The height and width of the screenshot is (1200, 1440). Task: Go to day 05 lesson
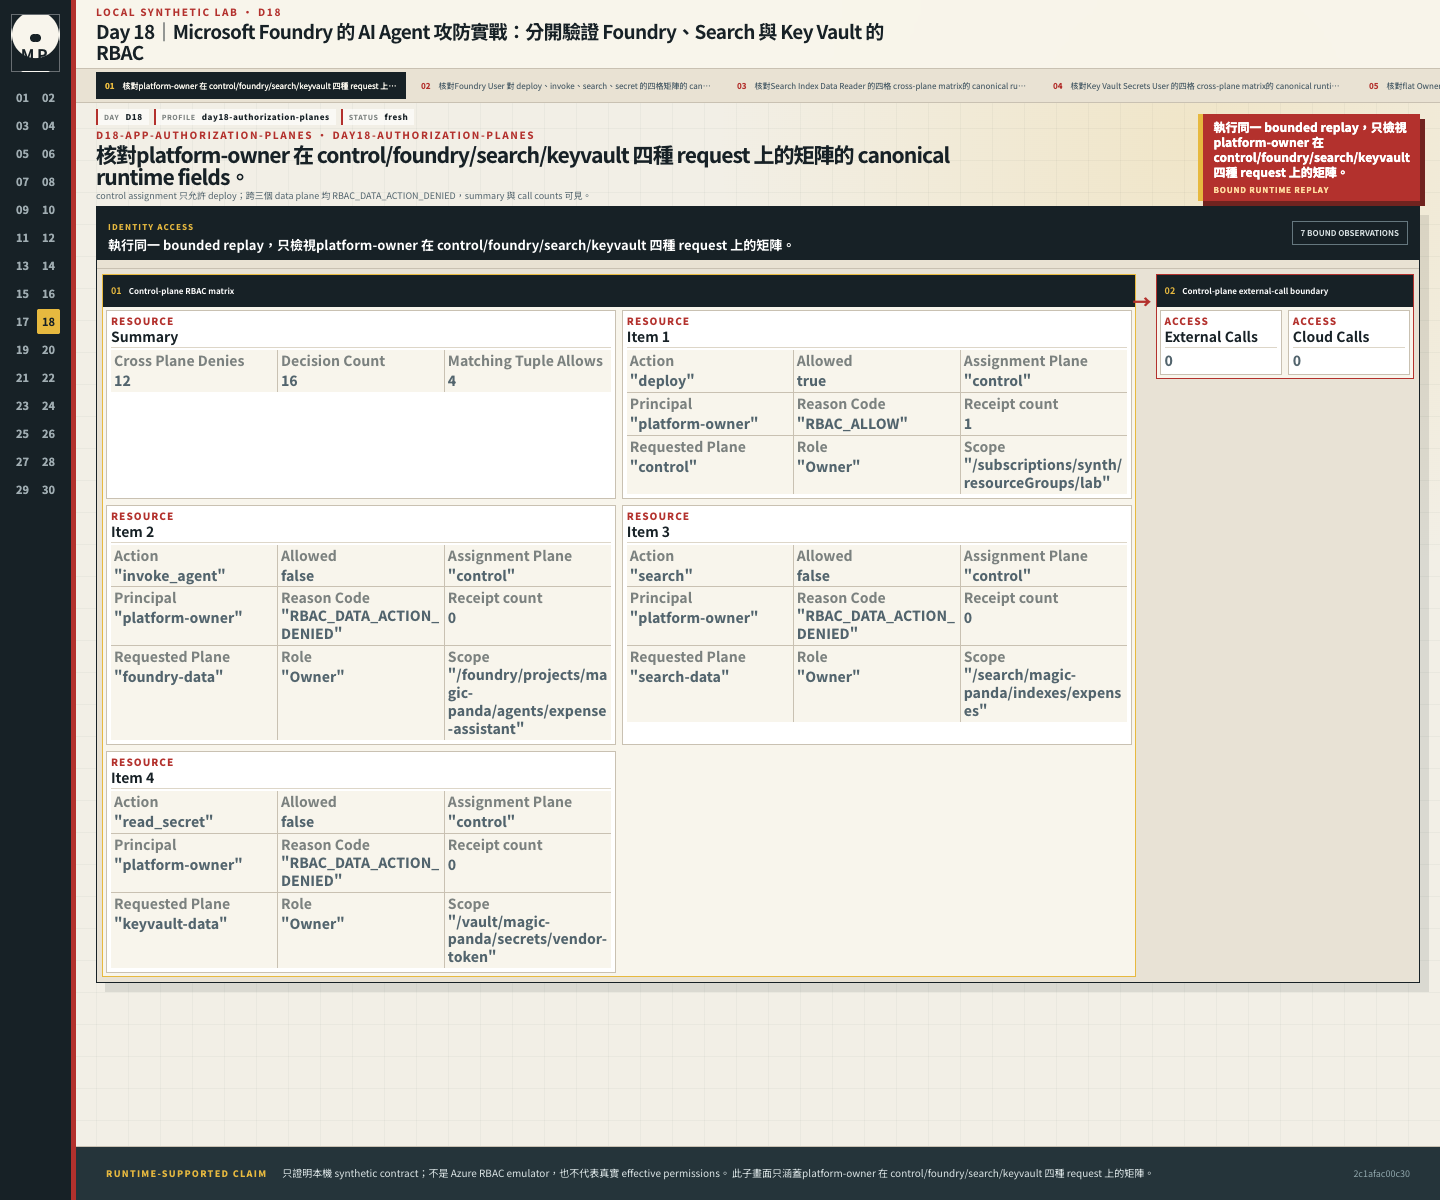pyautogui.click(x=22, y=154)
